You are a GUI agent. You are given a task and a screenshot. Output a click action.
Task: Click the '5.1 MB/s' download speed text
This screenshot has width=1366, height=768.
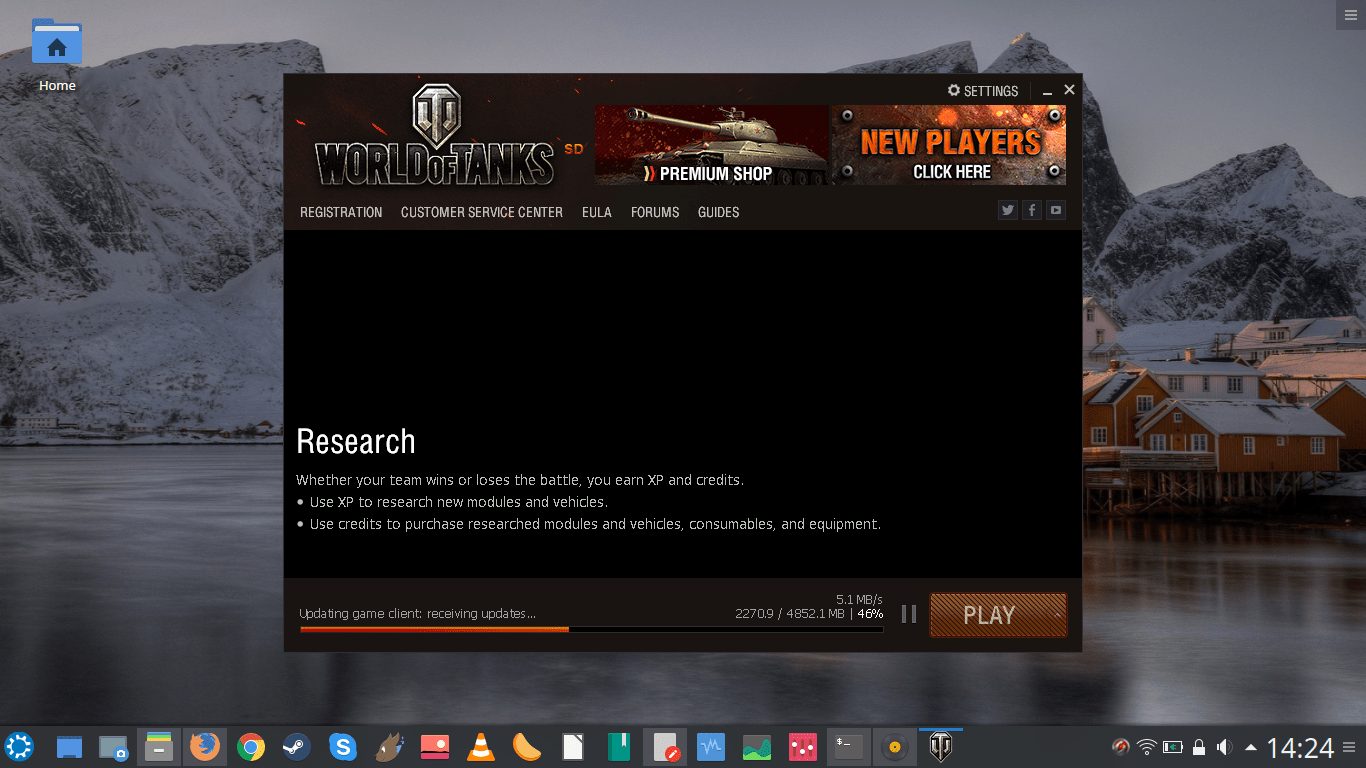859,600
